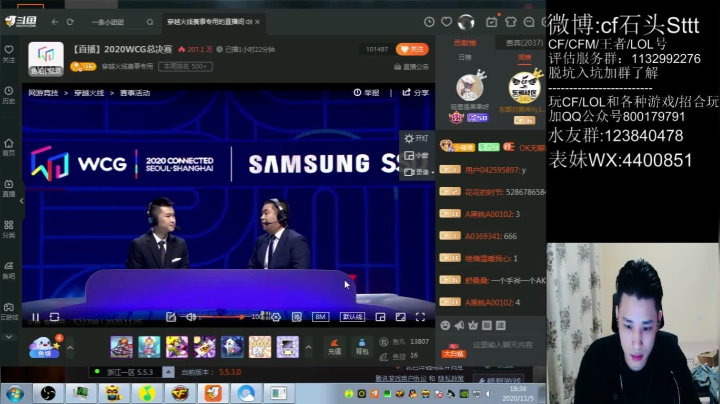Pause the live stream video
720x404 pixels.
(x=35, y=317)
